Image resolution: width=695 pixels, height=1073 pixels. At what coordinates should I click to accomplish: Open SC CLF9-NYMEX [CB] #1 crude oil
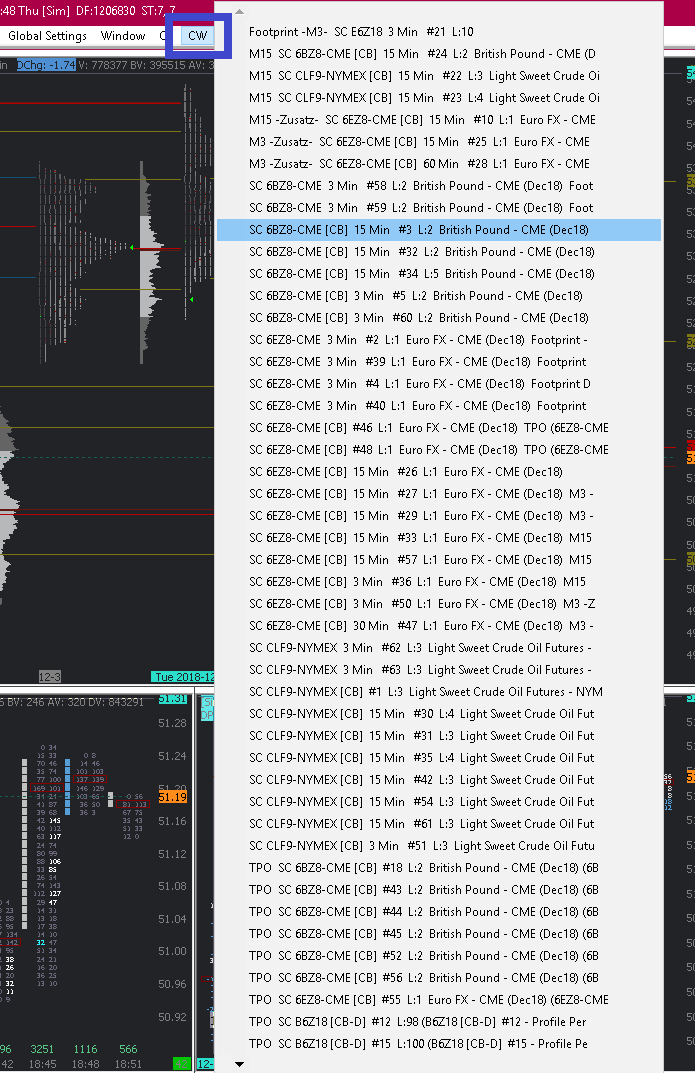click(x=439, y=692)
